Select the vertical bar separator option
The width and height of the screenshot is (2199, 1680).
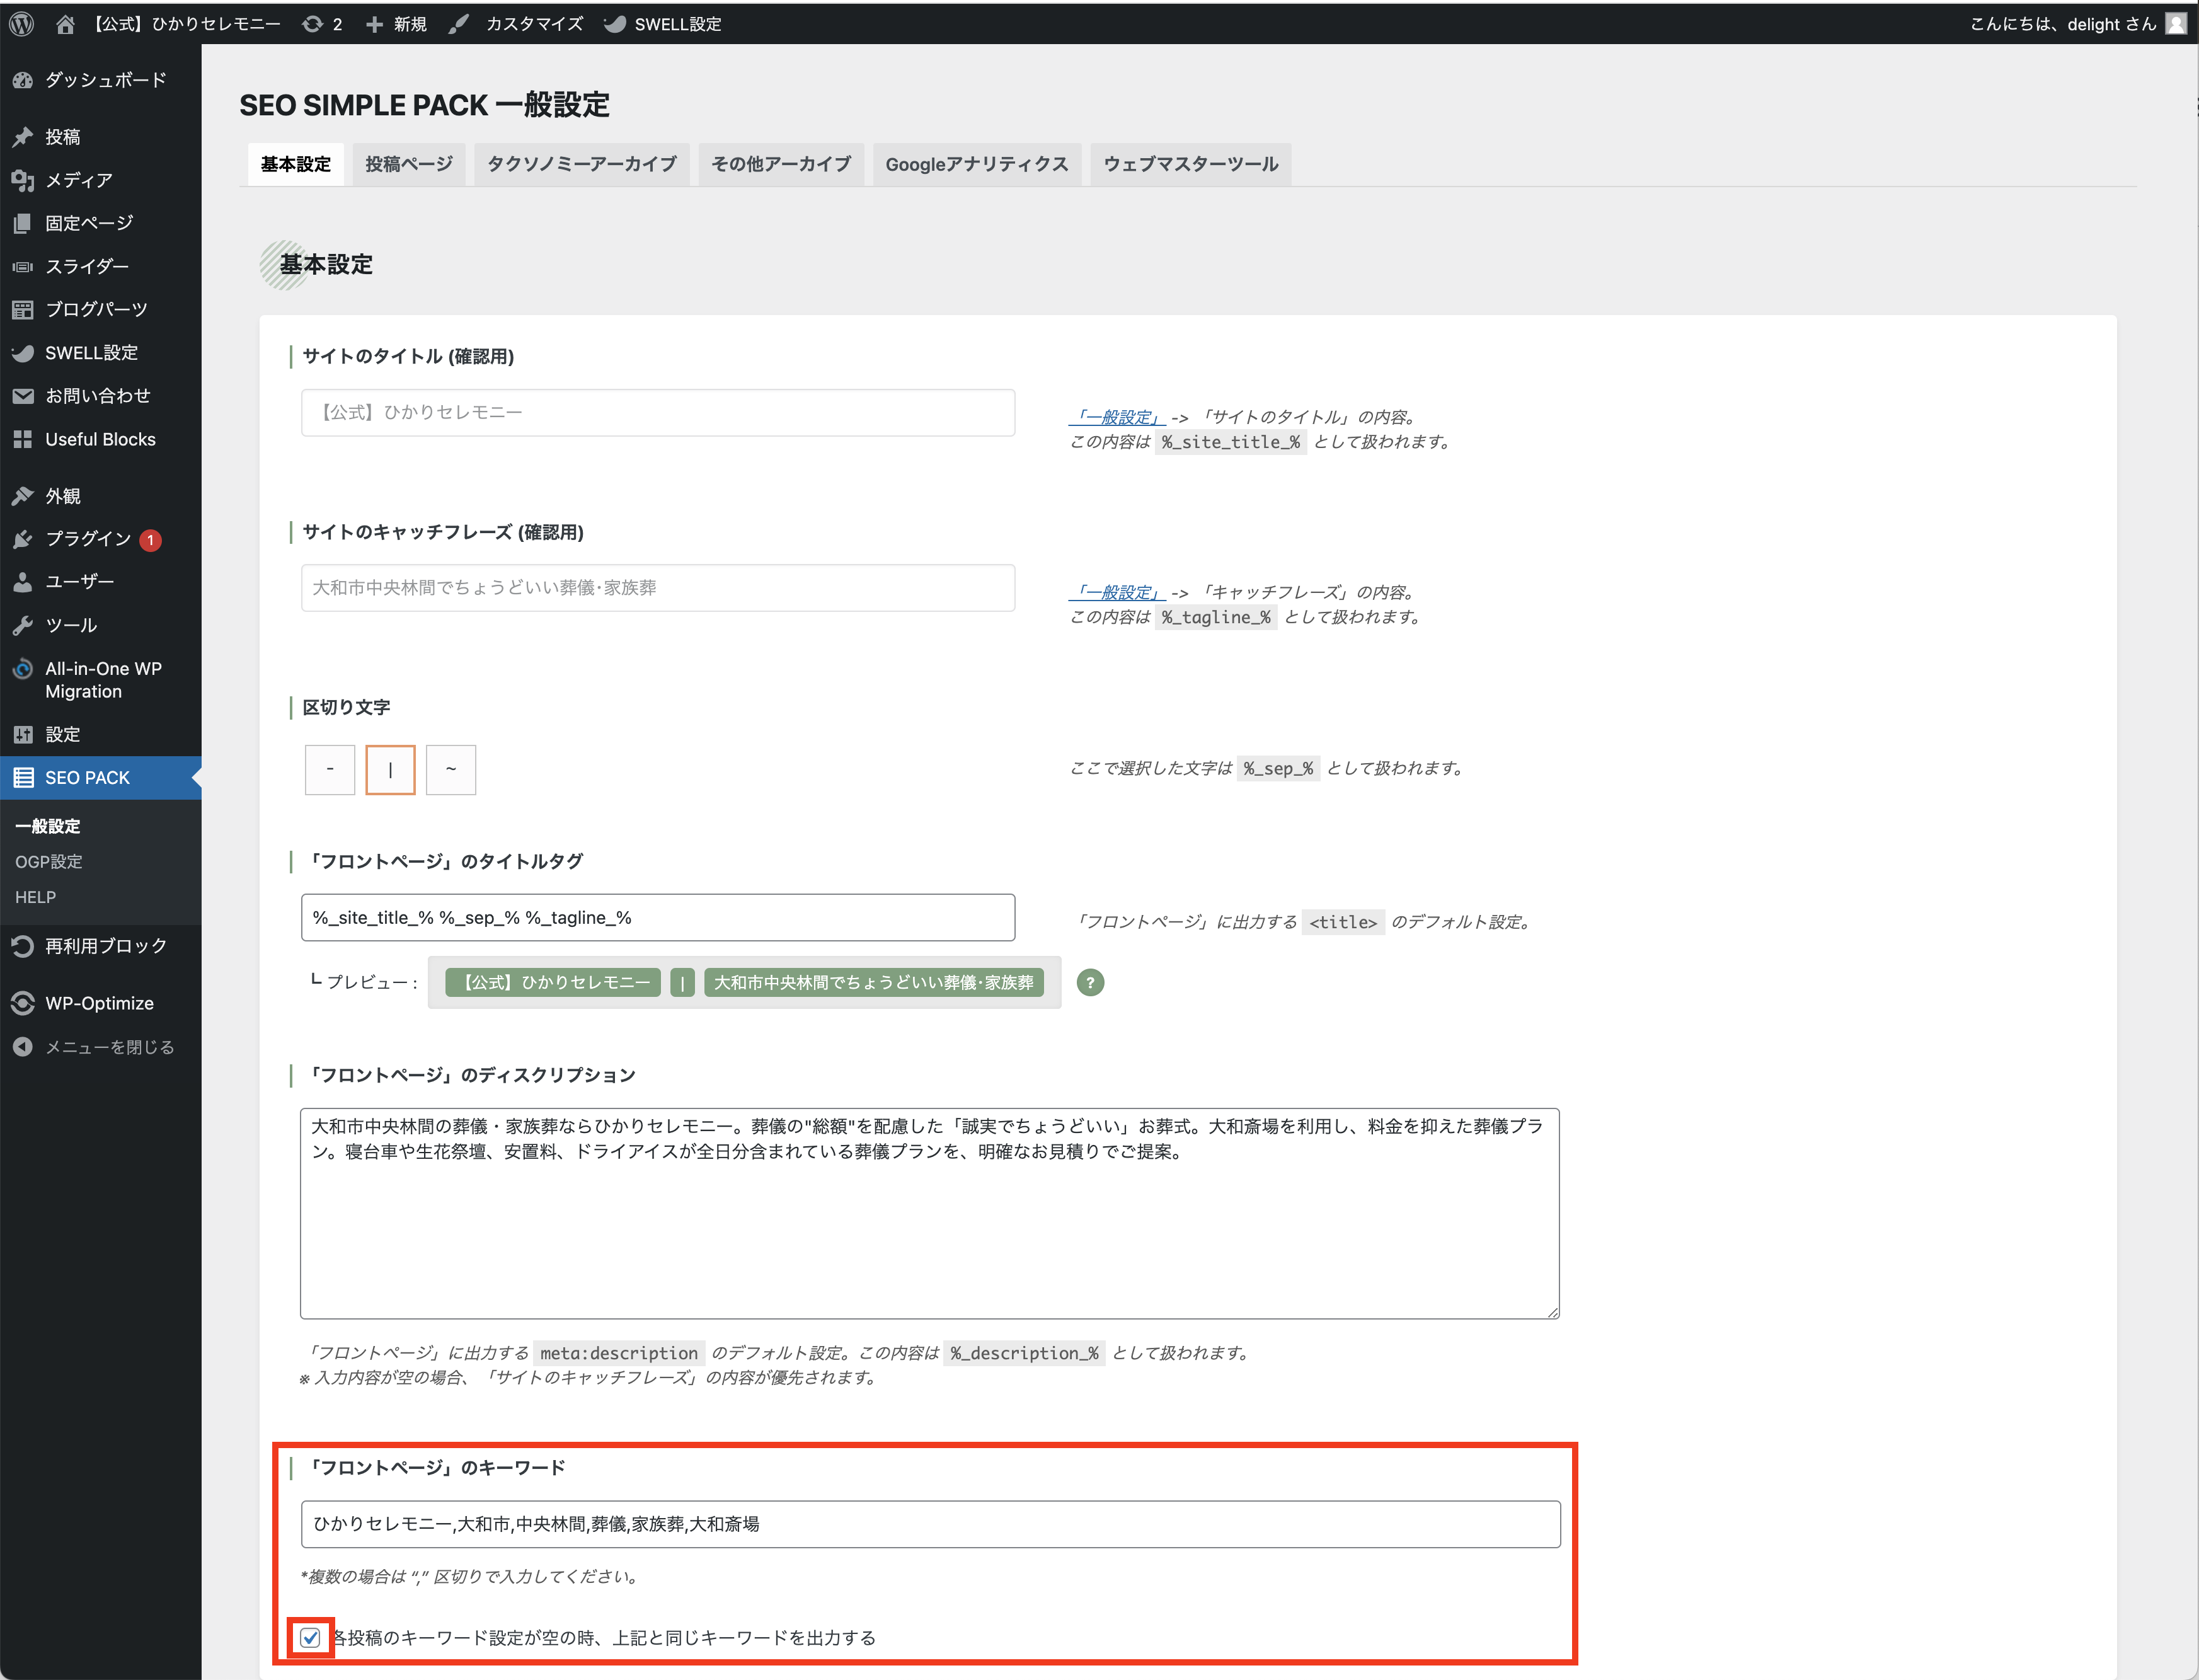tap(390, 770)
